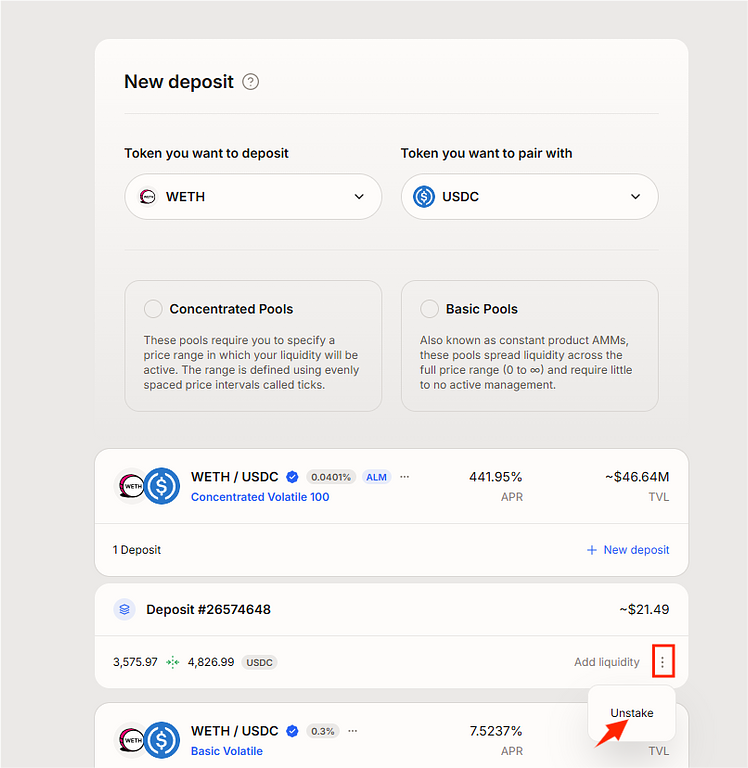Click Add liquidity on Deposit #26574648
Screen dimensions: 748x768
(606, 662)
